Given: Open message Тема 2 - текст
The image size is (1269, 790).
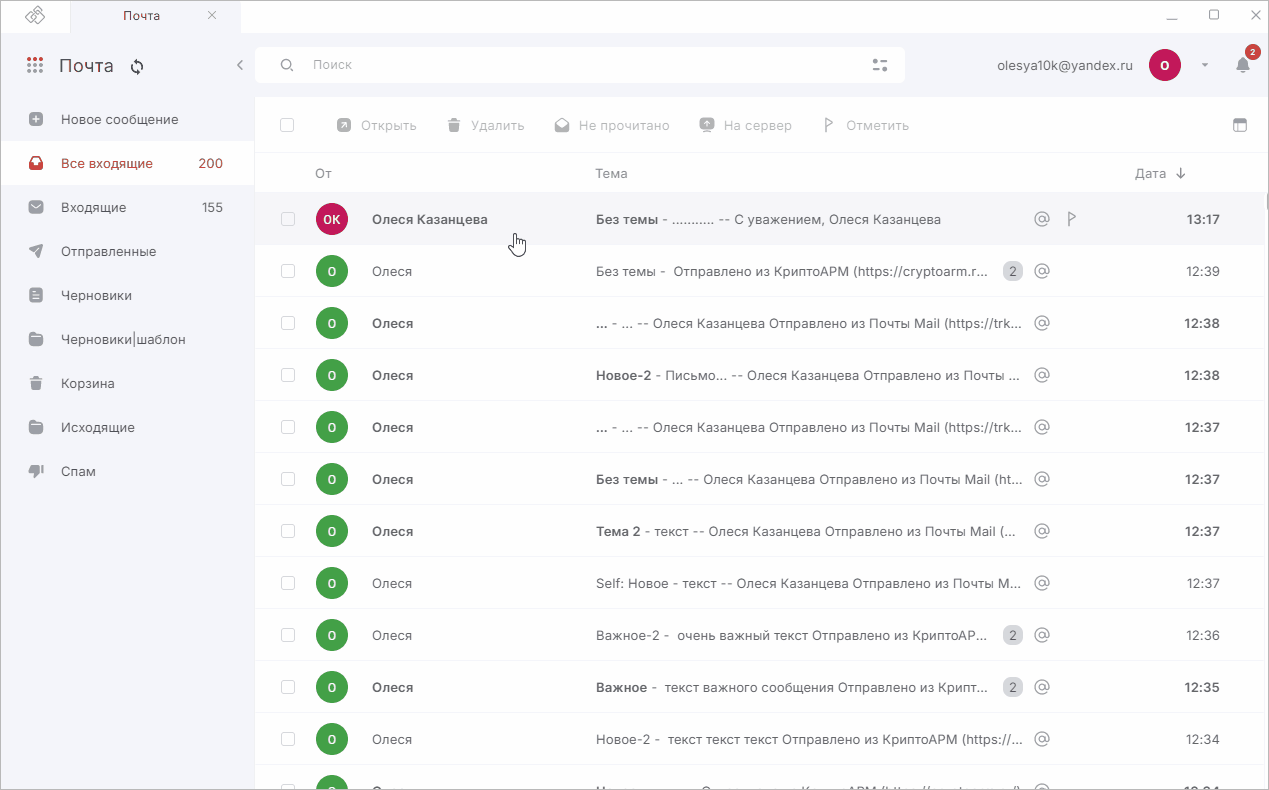Looking at the screenshot, I should (760, 531).
